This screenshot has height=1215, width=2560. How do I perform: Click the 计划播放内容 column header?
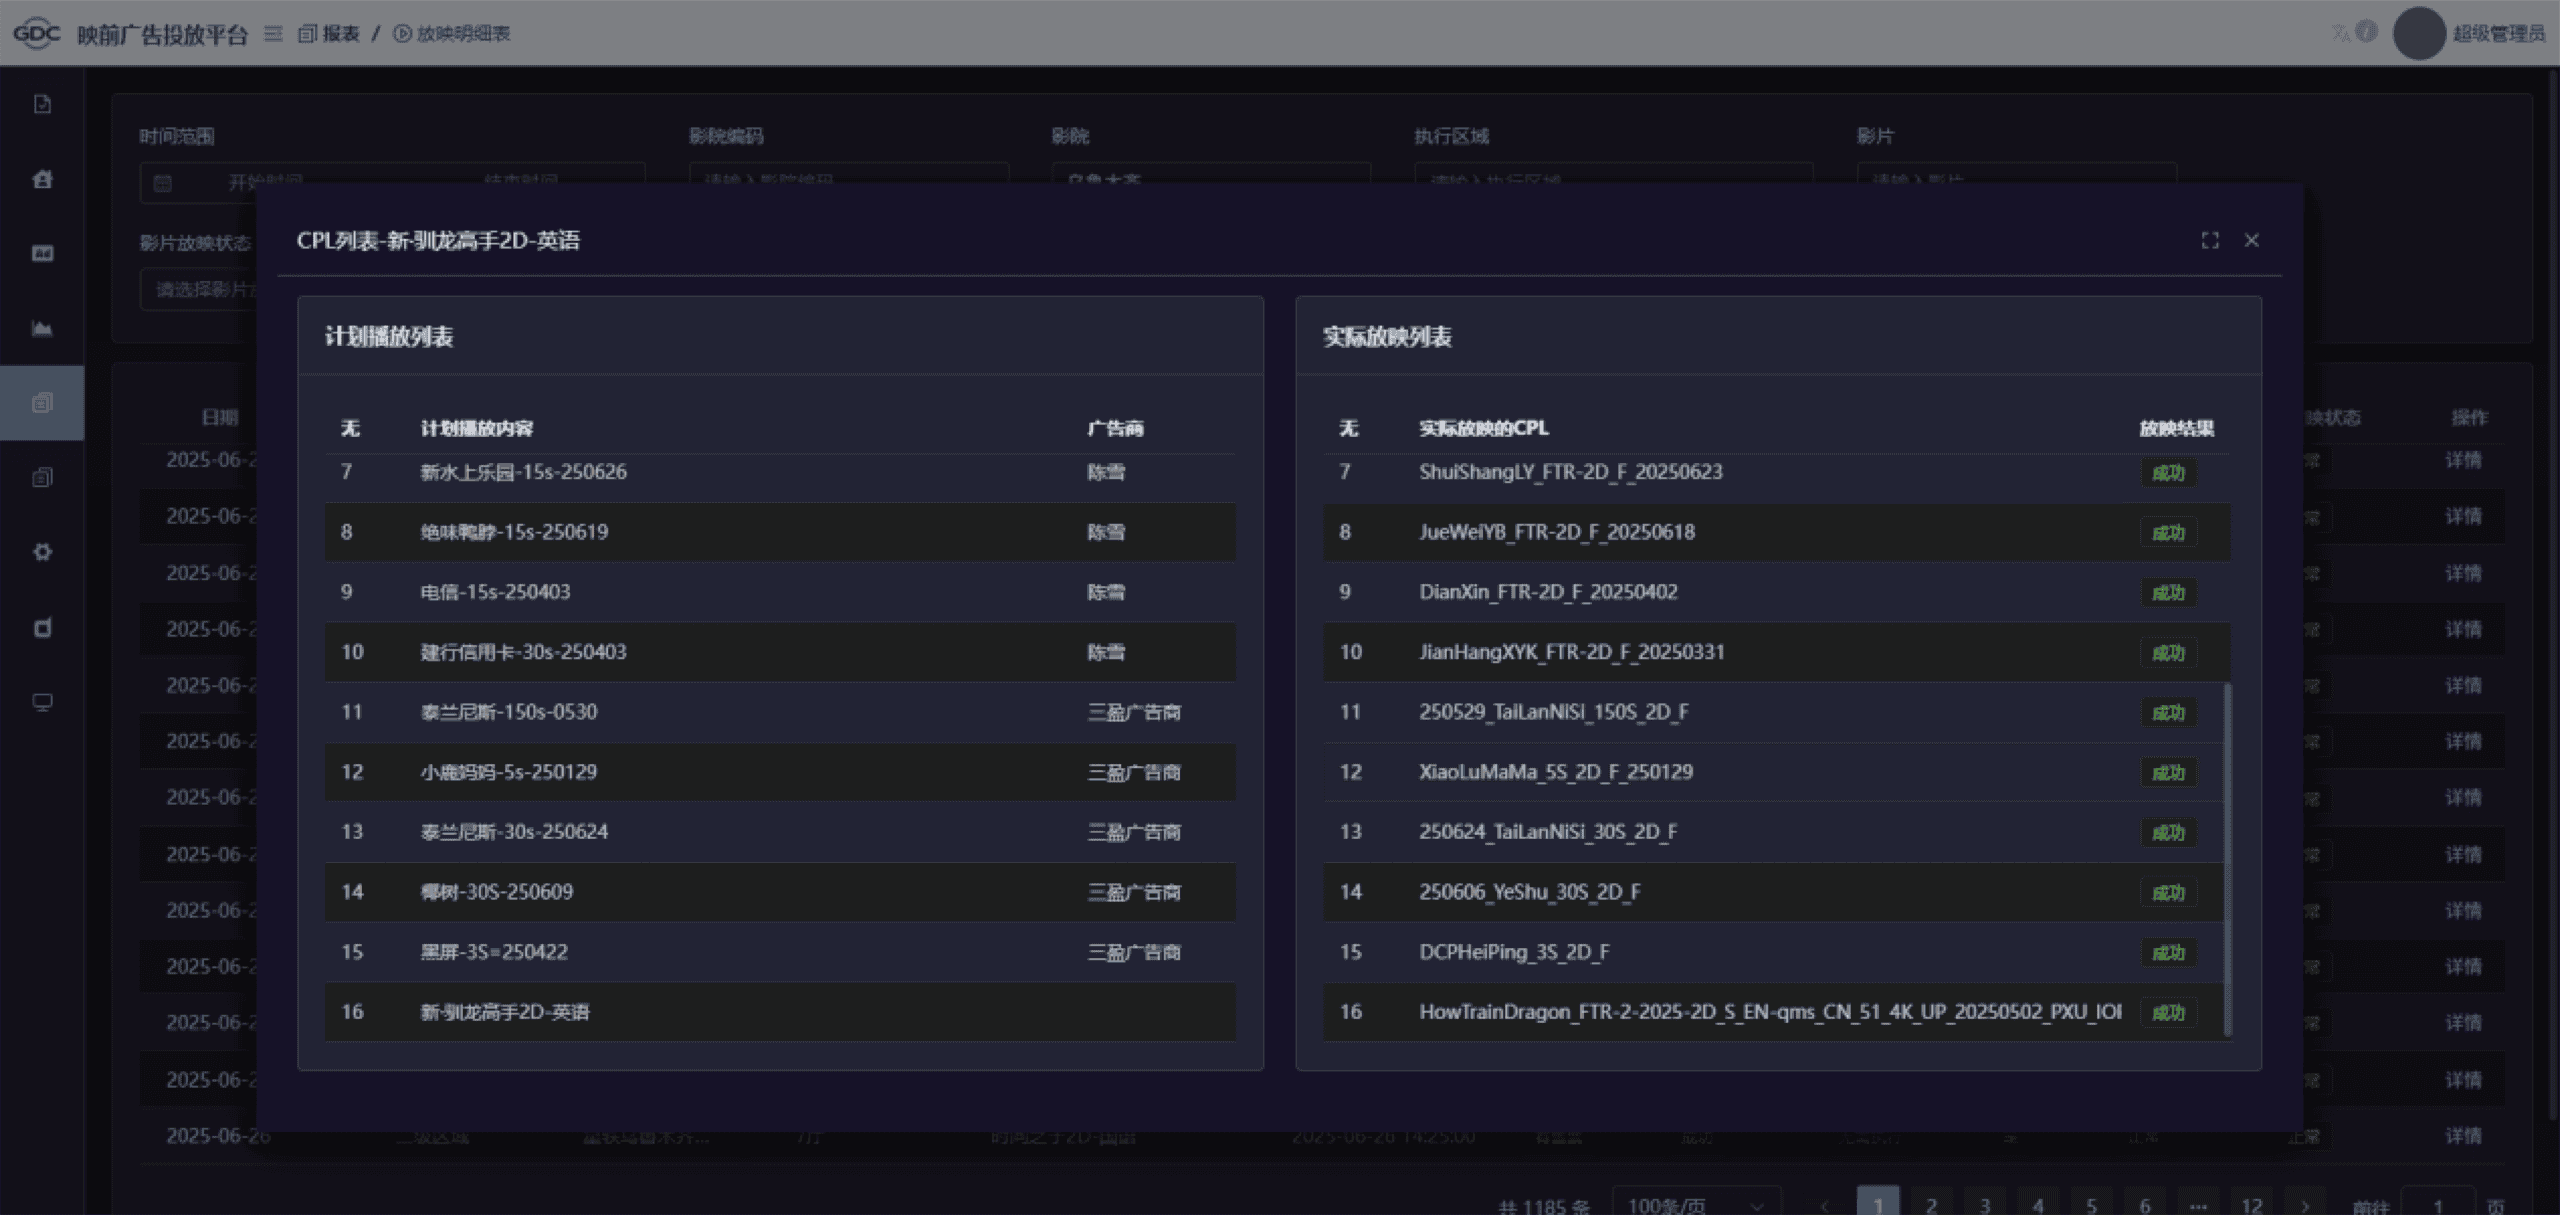click(x=476, y=428)
